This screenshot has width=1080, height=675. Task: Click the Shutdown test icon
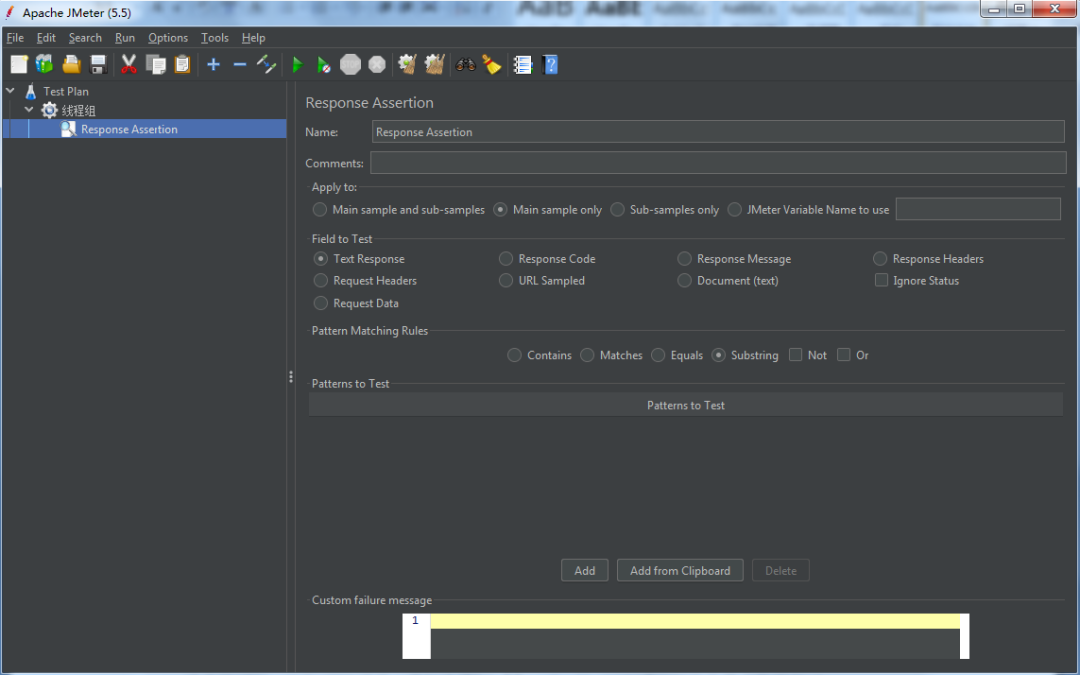click(x=377, y=65)
